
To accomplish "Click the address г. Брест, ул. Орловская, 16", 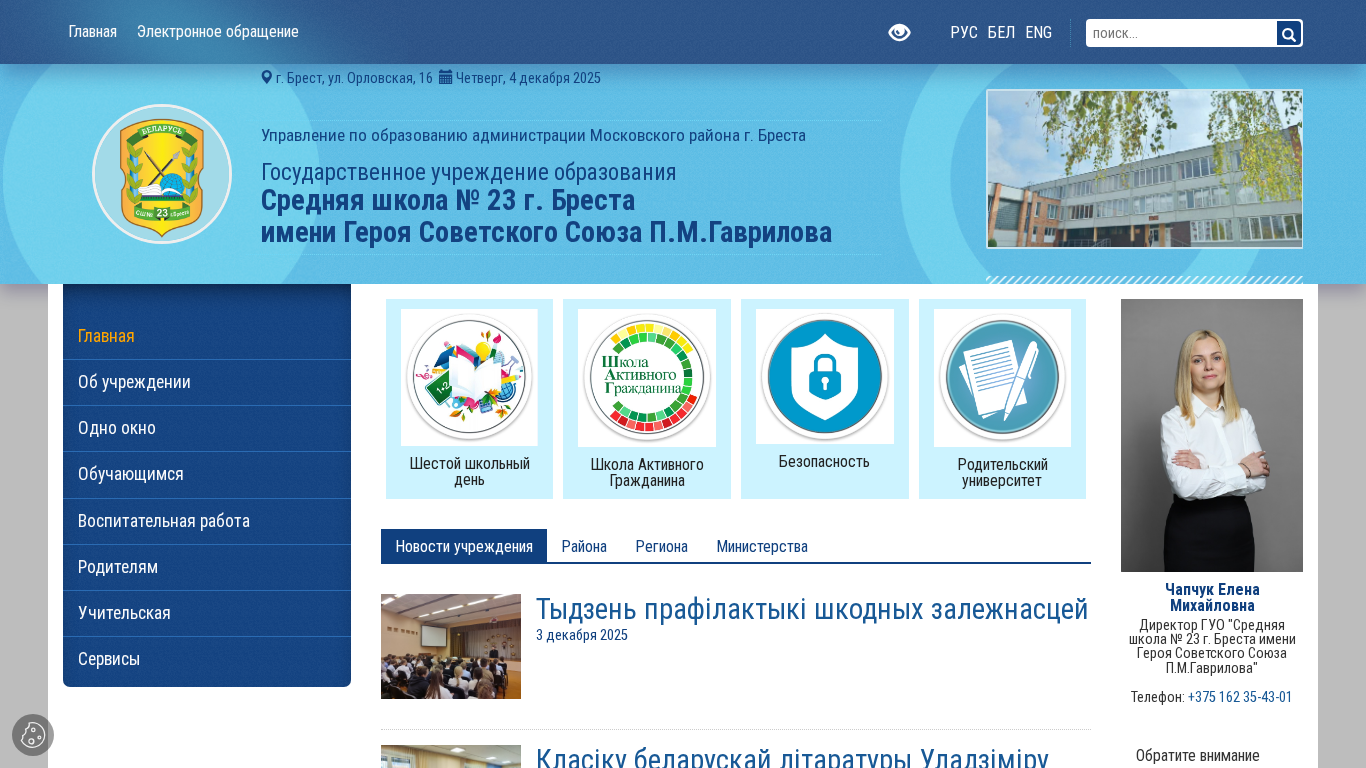I will [354, 77].
